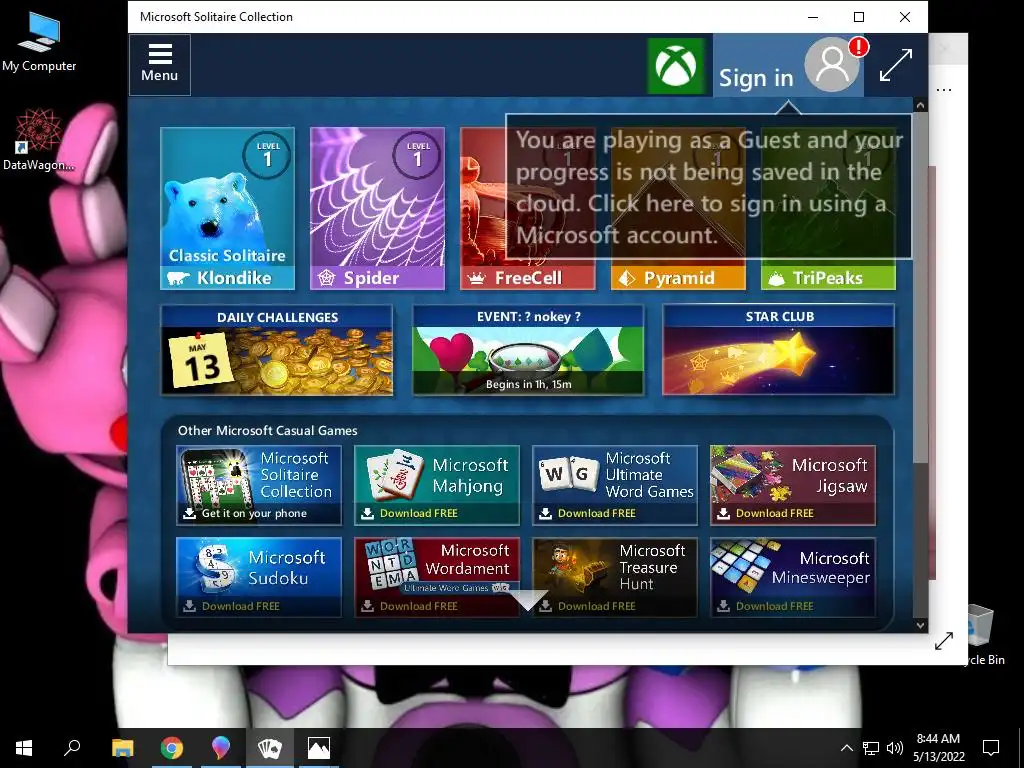The height and width of the screenshot is (768, 1024).
Task: Open the Paint 3D taskbar icon
Action: click(x=221, y=748)
